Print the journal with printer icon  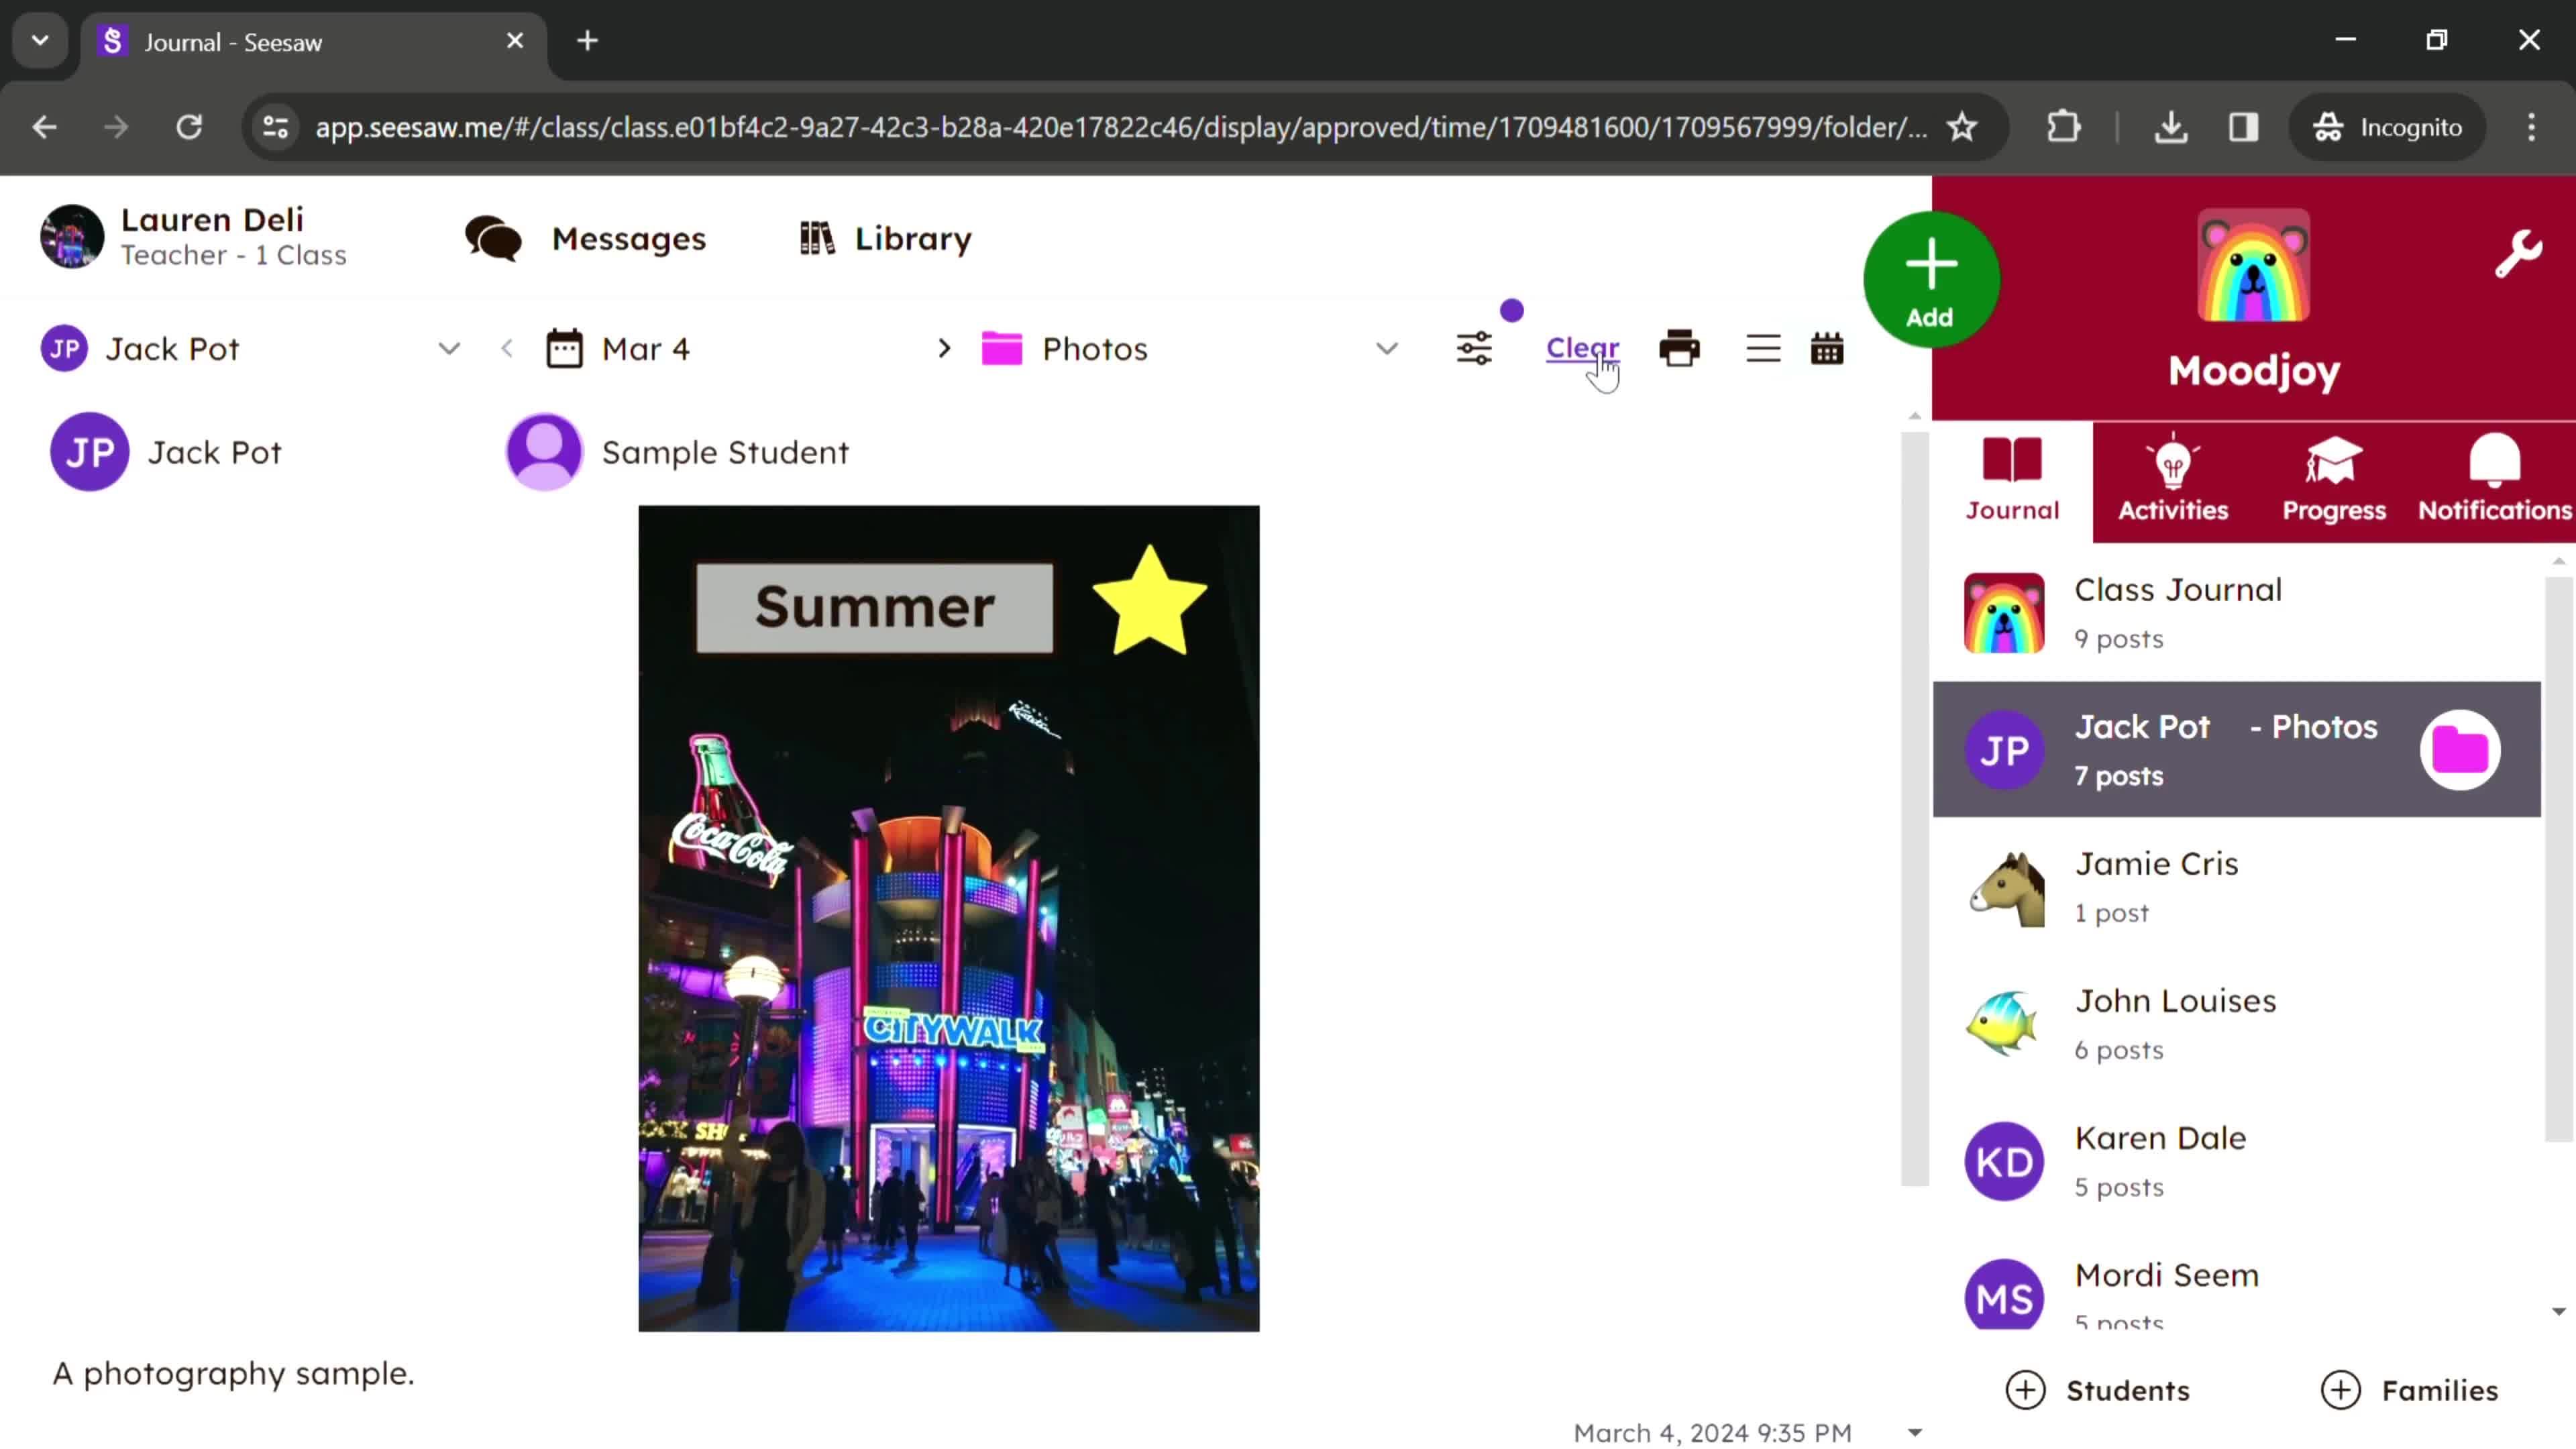point(1679,349)
